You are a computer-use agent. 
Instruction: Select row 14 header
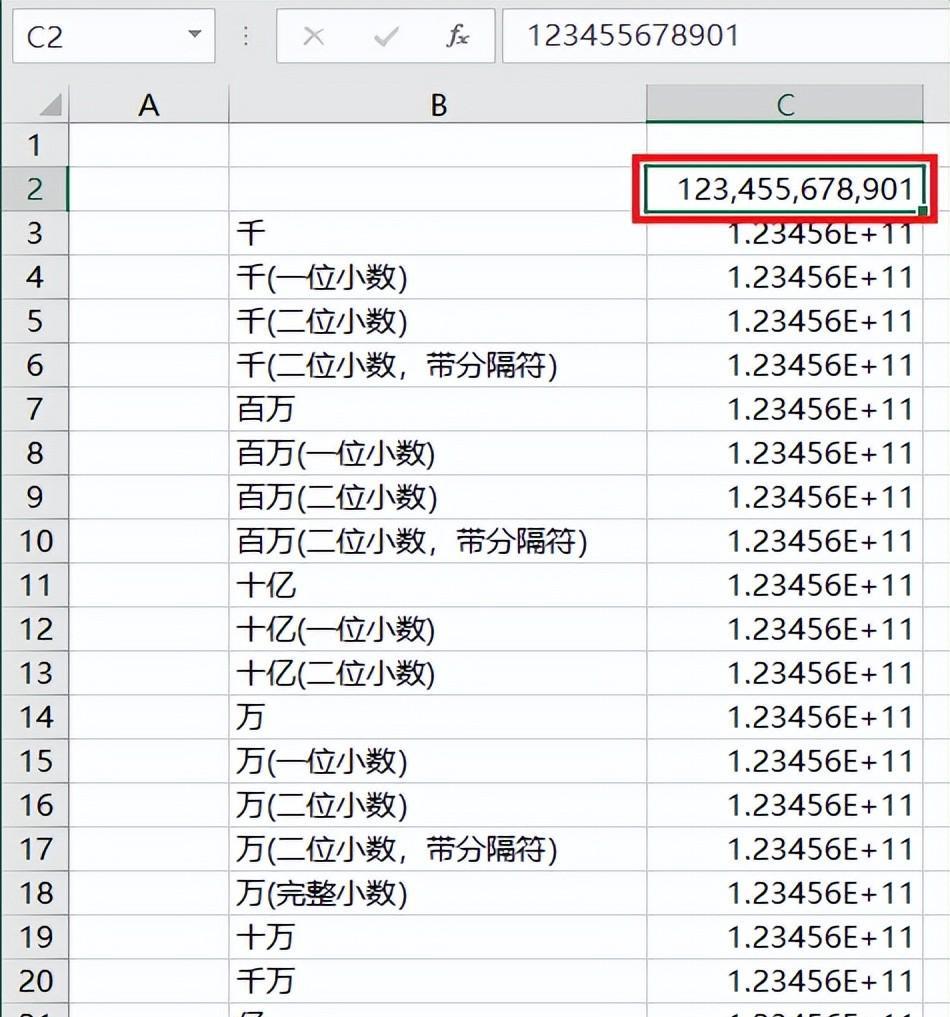pos(34,717)
